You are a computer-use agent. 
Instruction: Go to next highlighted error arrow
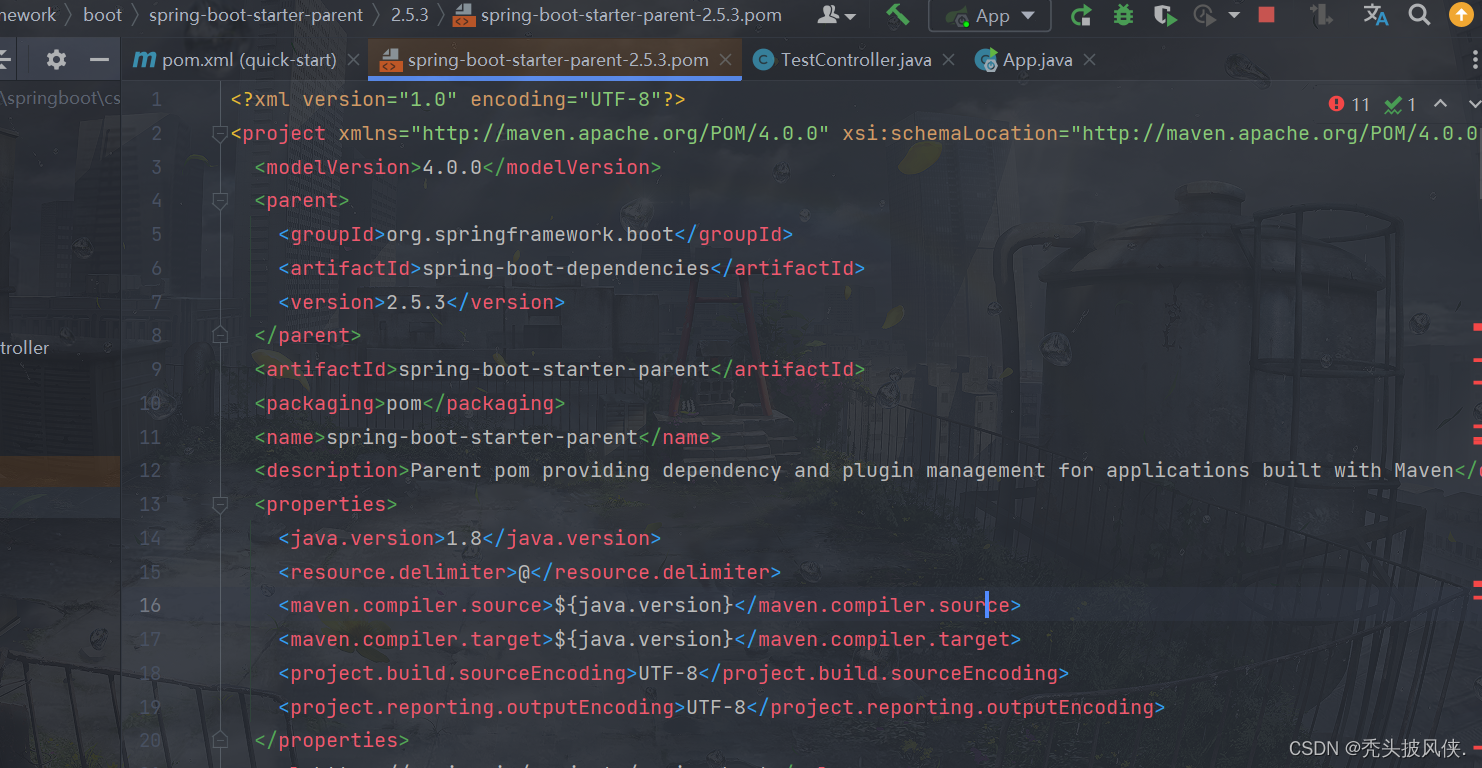(1474, 104)
